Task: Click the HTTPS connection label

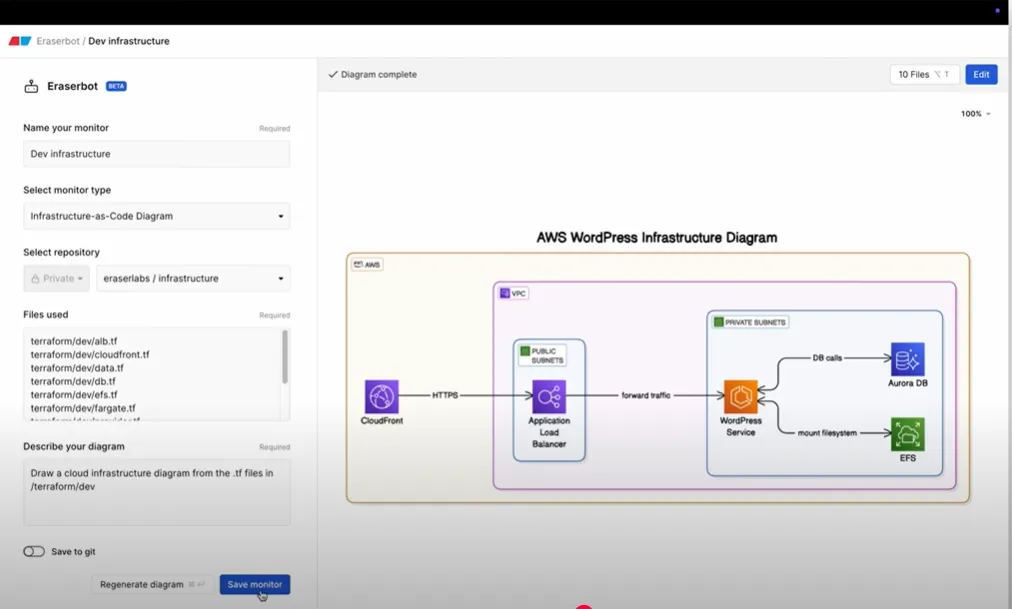Action: click(445, 395)
